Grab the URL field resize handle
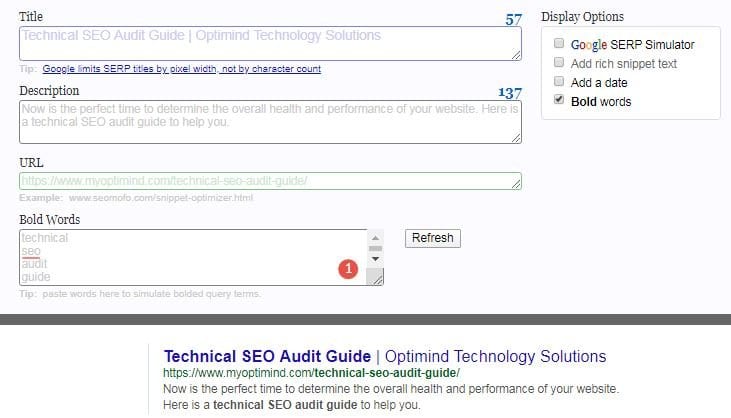The height and width of the screenshot is (418, 731). tap(516, 184)
